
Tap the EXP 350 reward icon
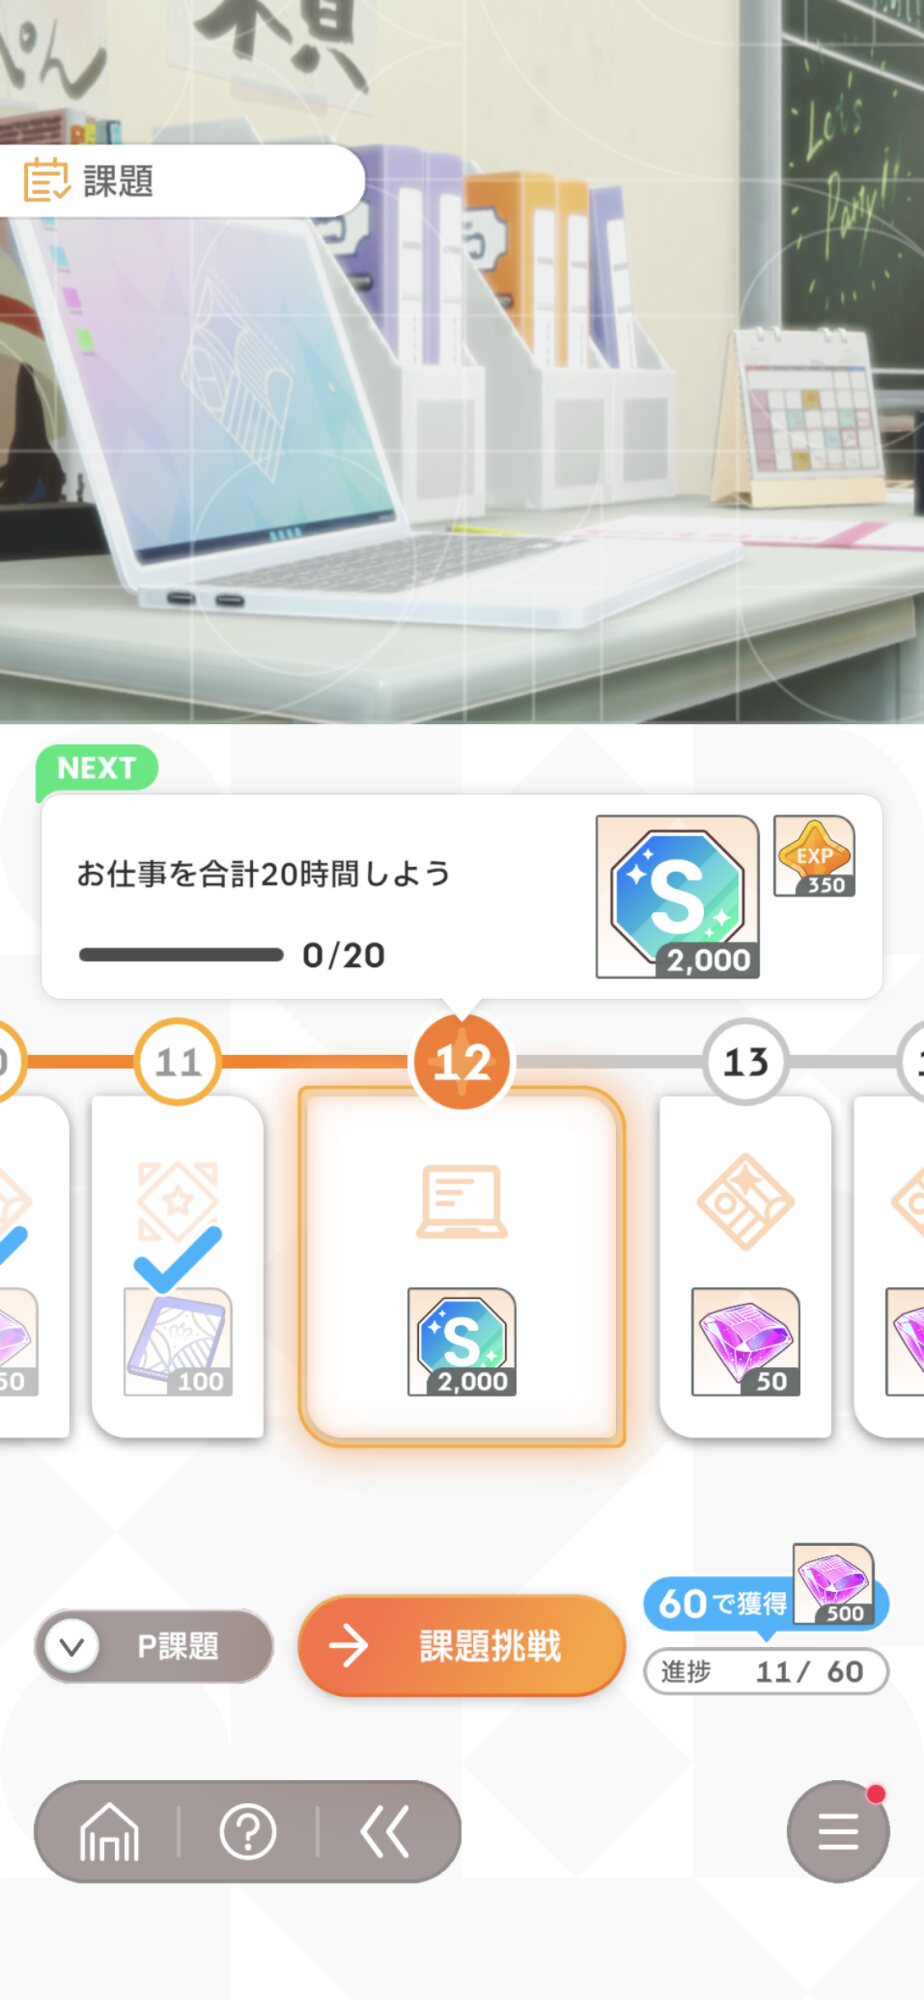[814, 856]
